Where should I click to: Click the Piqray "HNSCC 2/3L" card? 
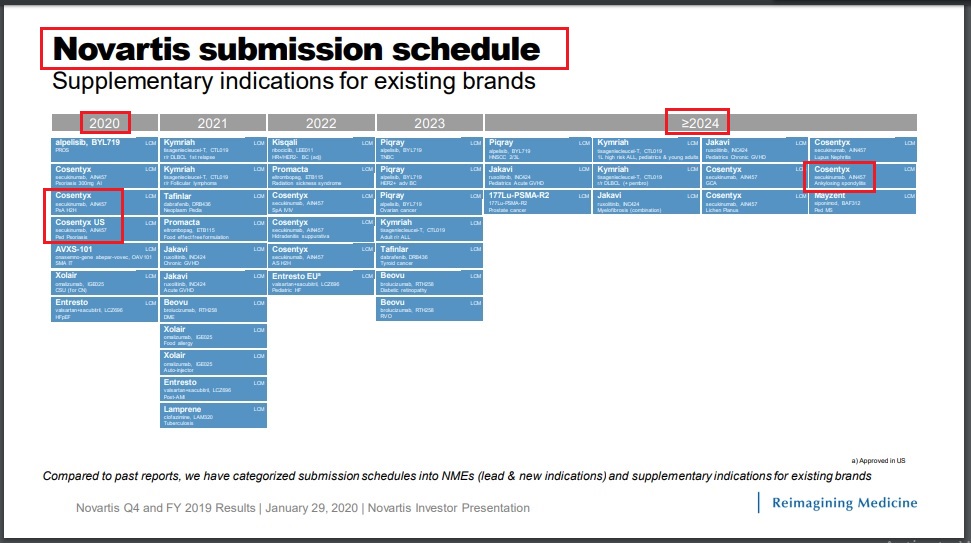pyautogui.click(x=538, y=149)
